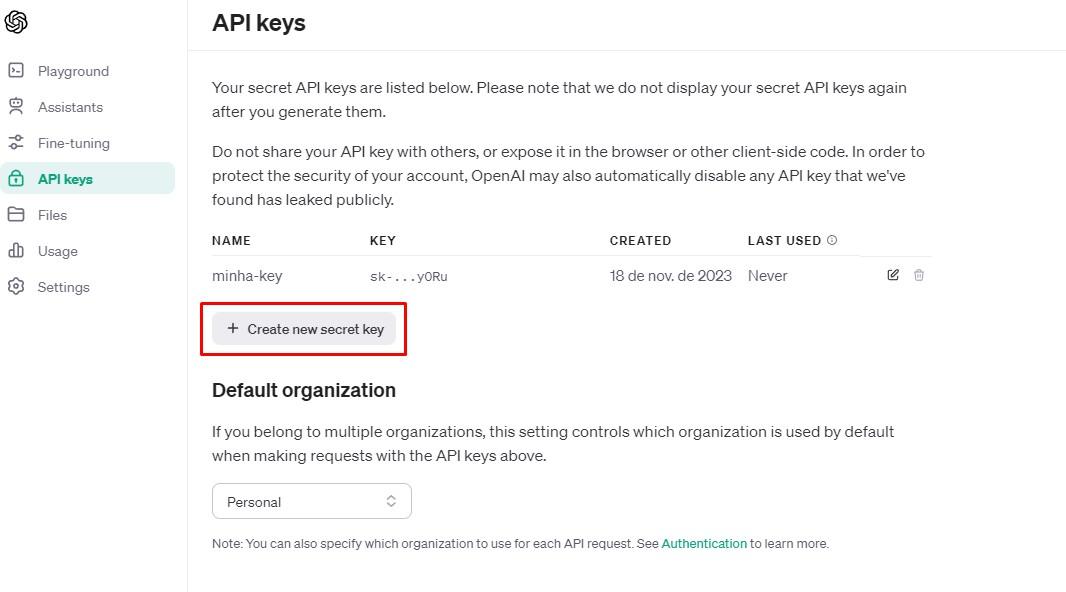The height and width of the screenshot is (592, 1066).
Task: Click the Fine-tuning sliders icon
Action: [x=16, y=142]
